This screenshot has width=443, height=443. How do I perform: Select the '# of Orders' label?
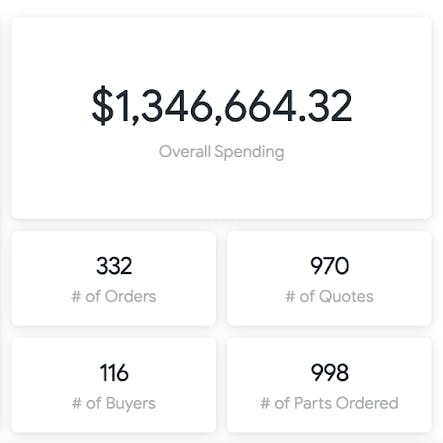pyautogui.click(x=114, y=296)
